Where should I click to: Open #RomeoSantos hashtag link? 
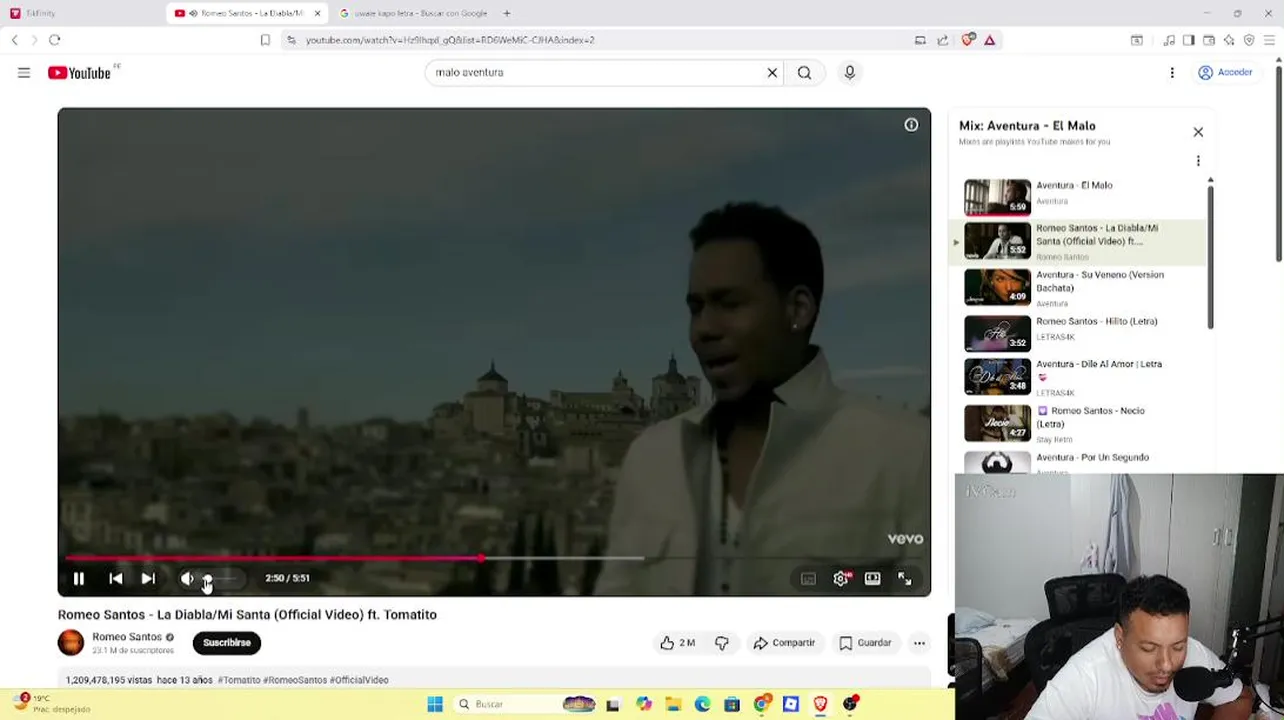click(296, 680)
